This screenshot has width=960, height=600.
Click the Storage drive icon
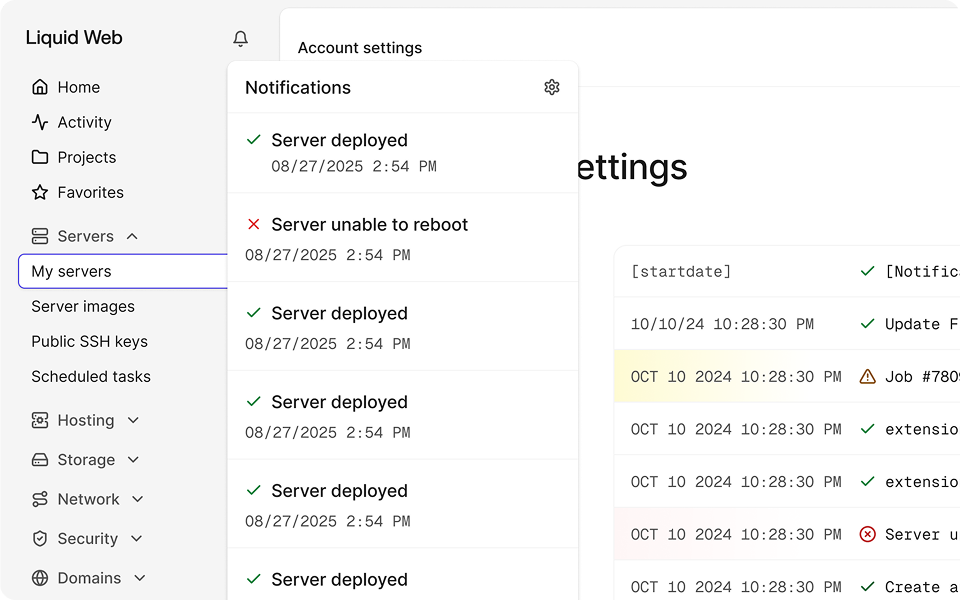coord(40,459)
